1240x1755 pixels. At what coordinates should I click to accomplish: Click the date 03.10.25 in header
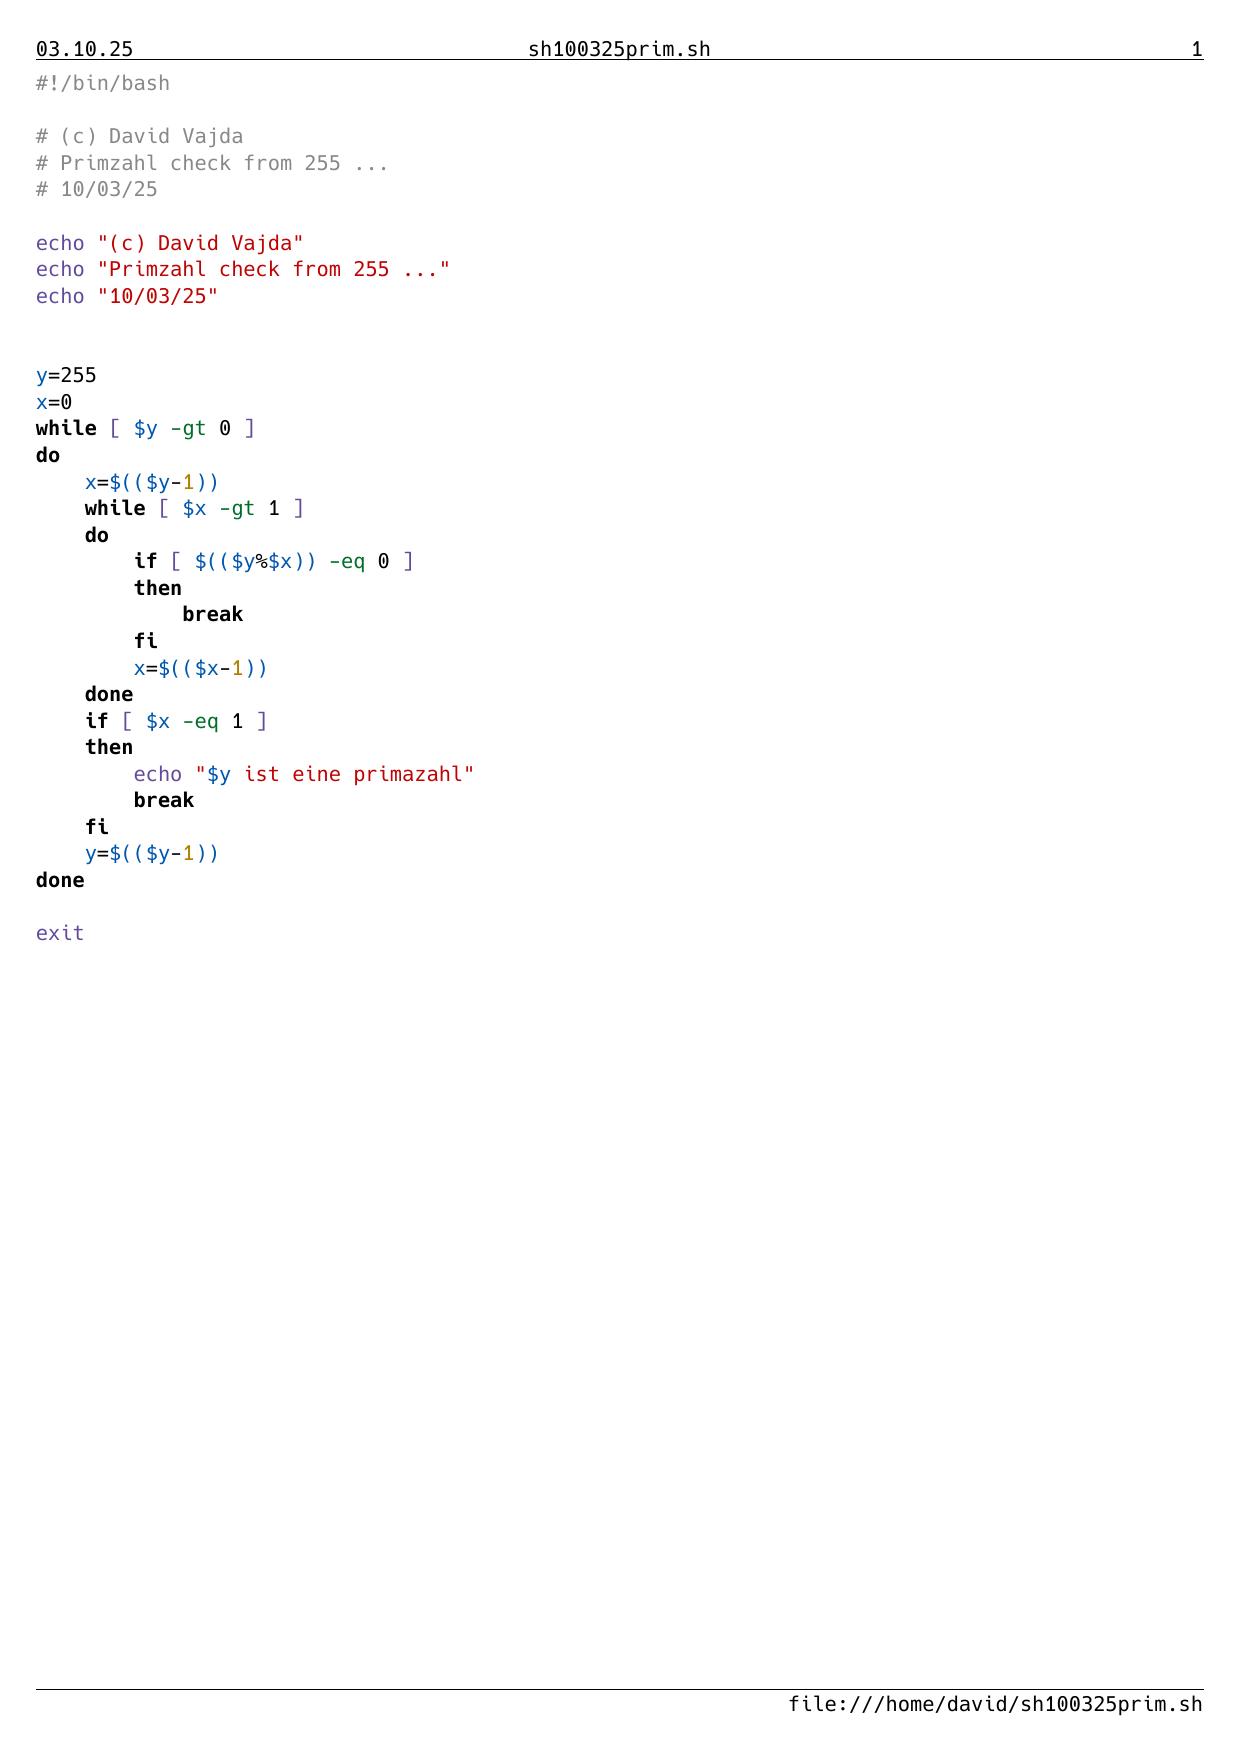pos(84,50)
